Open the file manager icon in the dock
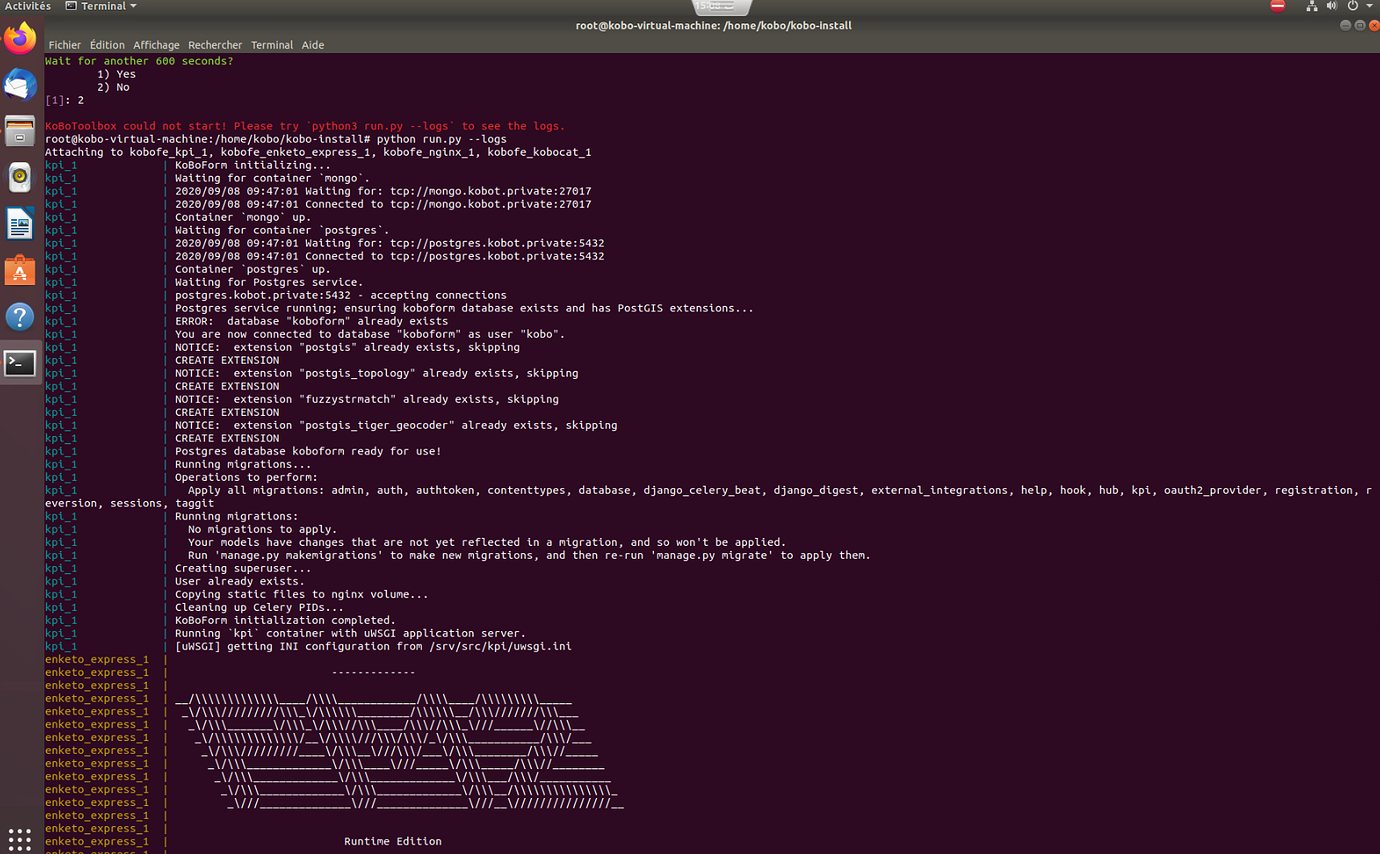This screenshot has width=1380, height=854. (x=20, y=131)
